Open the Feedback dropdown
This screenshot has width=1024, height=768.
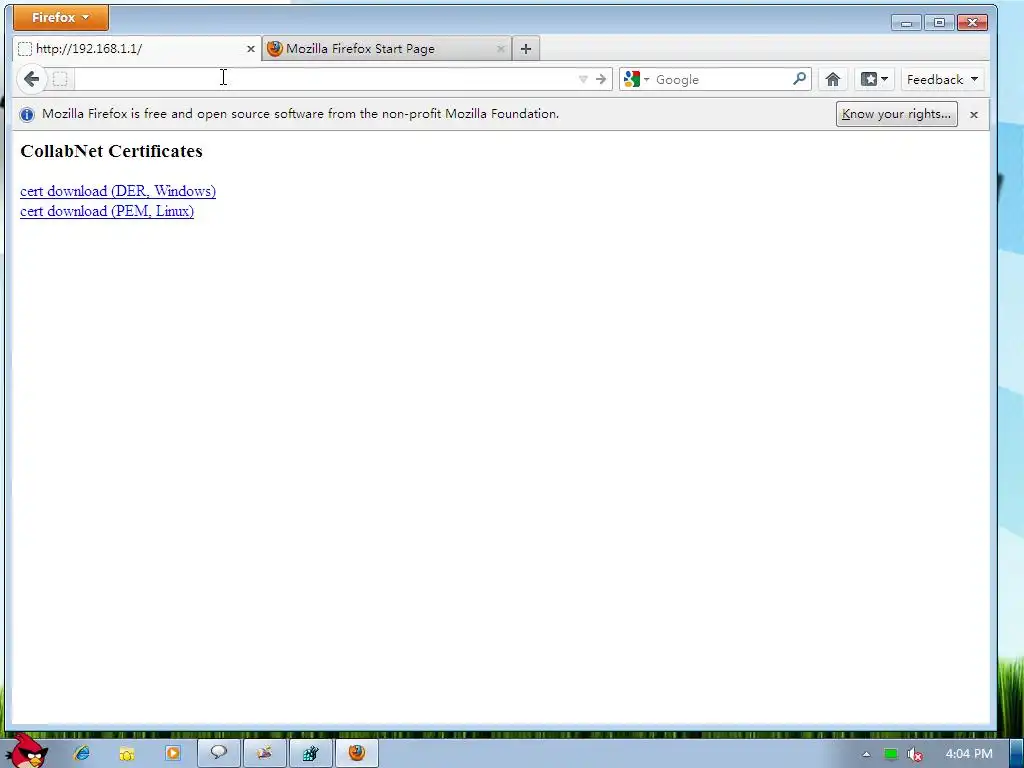pos(942,79)
